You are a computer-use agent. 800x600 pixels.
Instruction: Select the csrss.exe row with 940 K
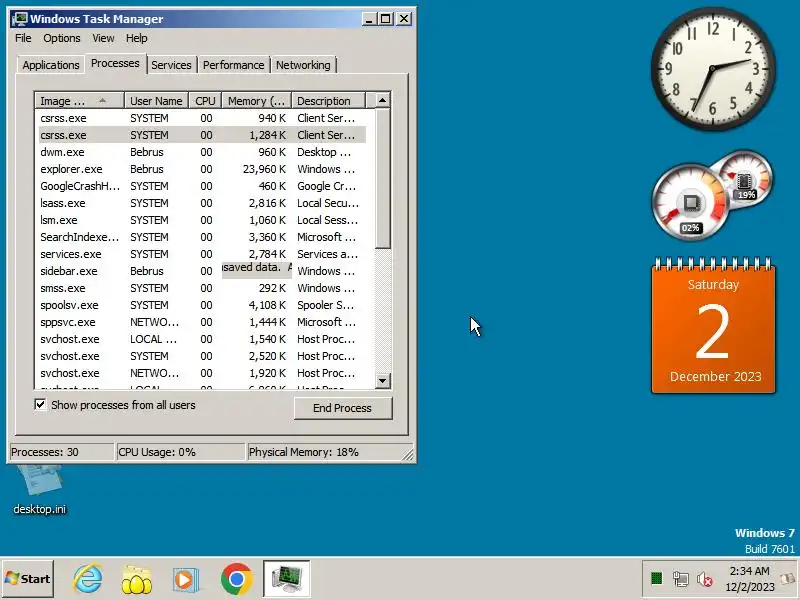(201, 118)
